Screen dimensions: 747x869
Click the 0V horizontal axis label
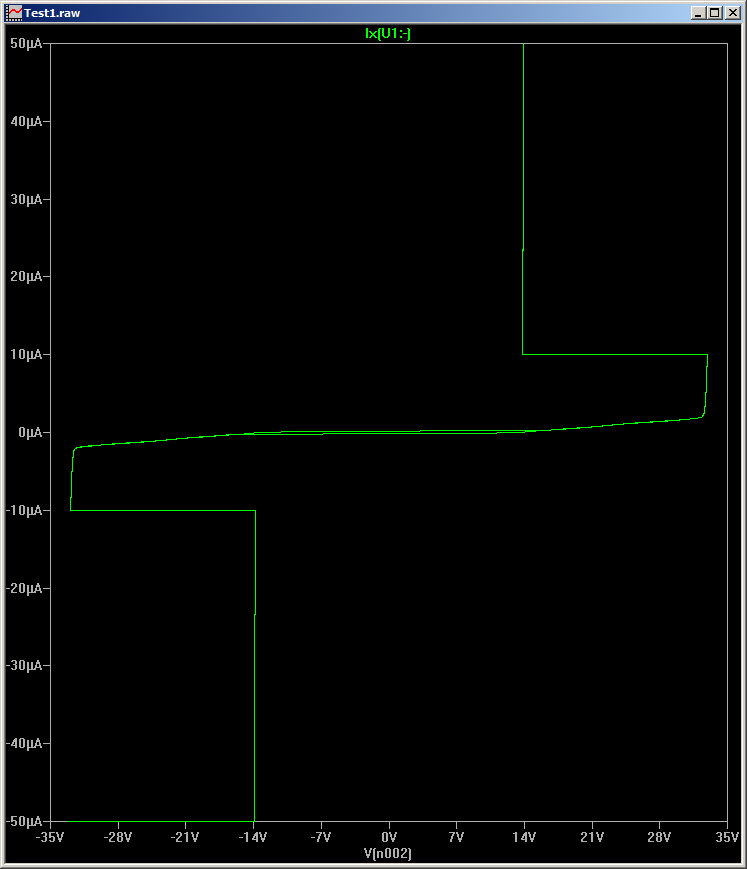coord(389,837)
